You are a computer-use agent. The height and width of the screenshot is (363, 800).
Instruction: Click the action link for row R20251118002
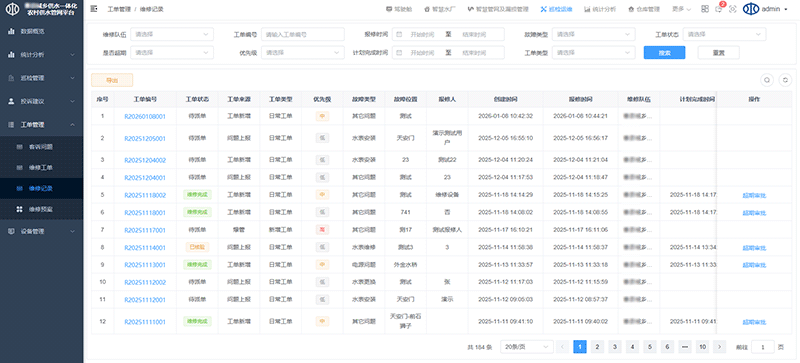point(754,196)
